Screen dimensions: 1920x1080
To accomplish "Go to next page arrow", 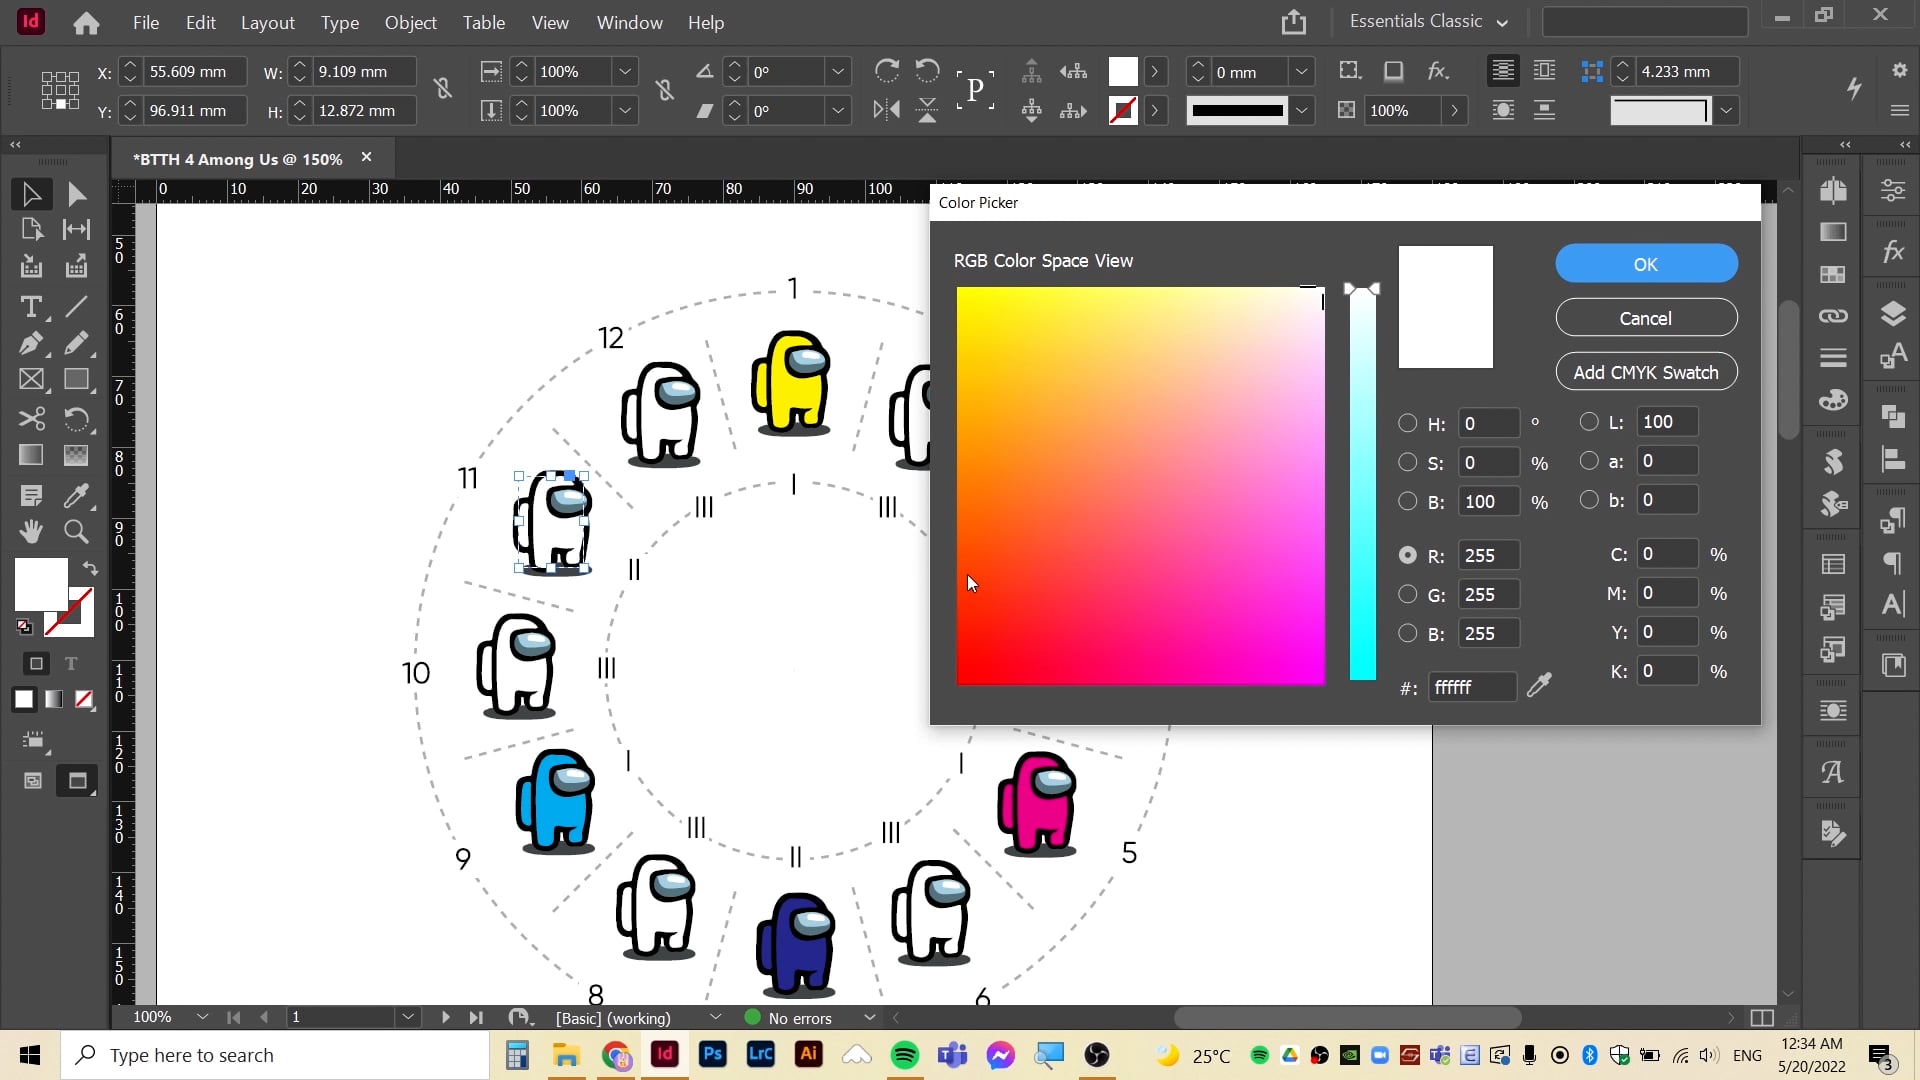I will (x=445, y=1017).
